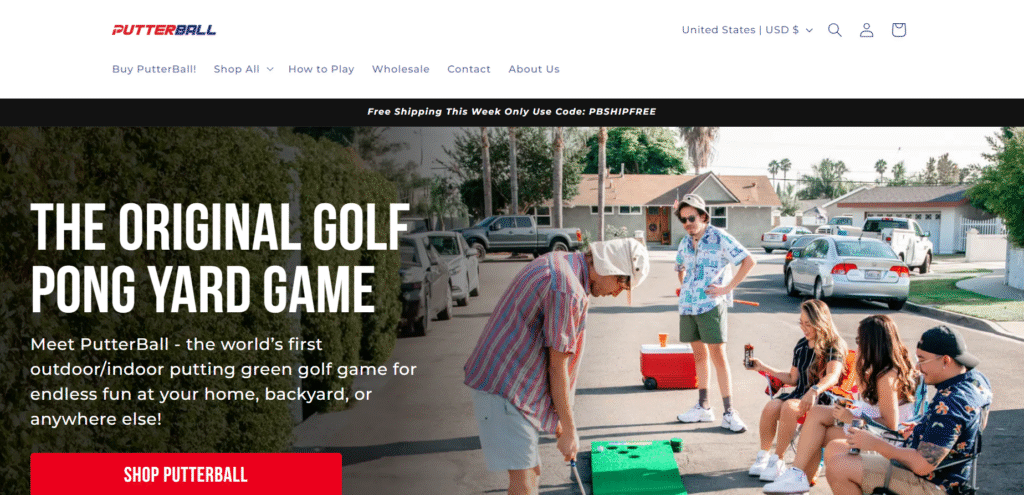Image resolution: width=1024 pixels, height=495 pixels.
Task: View the shopping cart icon
Action: [899, 30]
